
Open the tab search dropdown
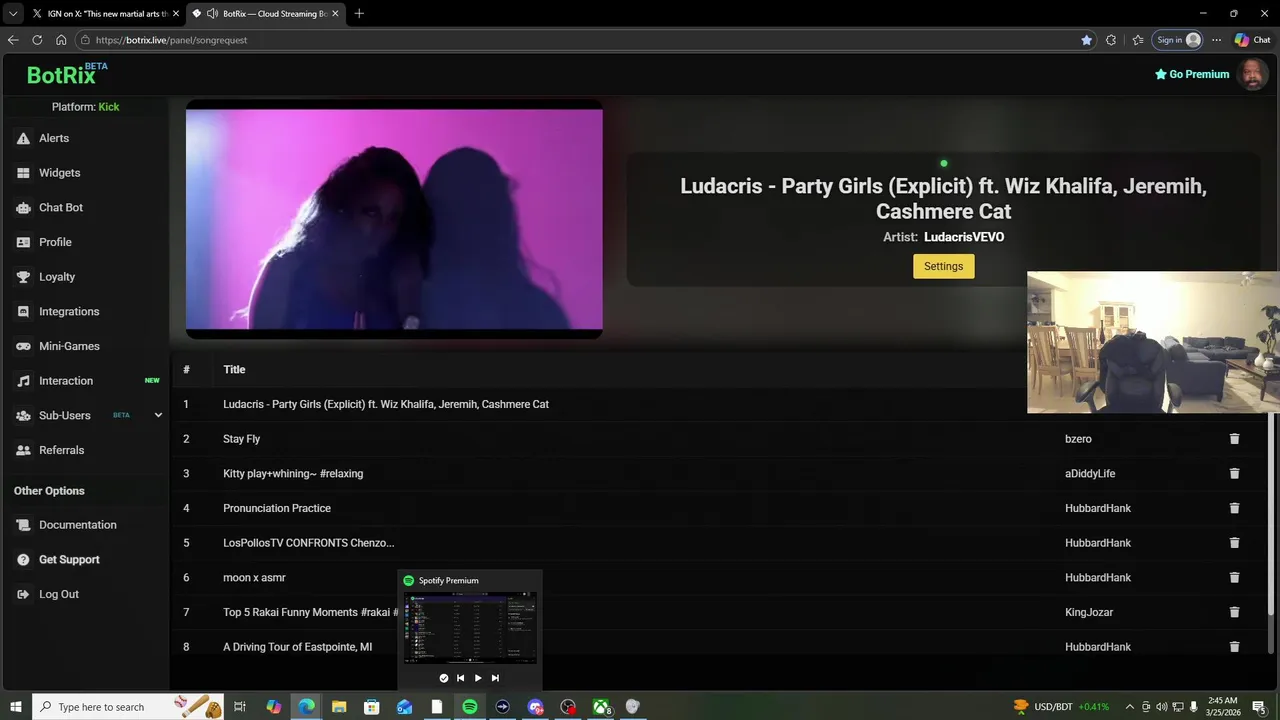[13, 14]
